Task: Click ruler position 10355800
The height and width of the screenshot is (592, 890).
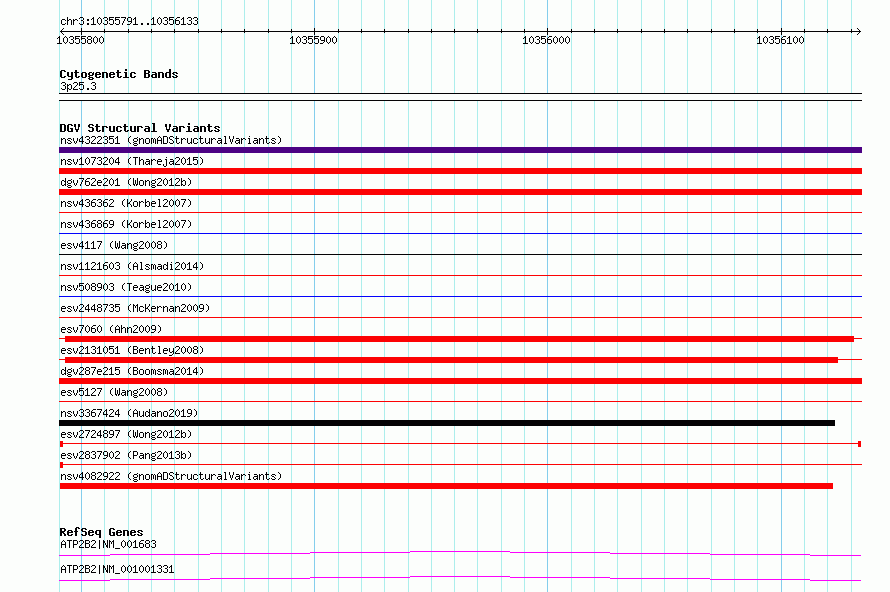Action: [x=81, y=40]
